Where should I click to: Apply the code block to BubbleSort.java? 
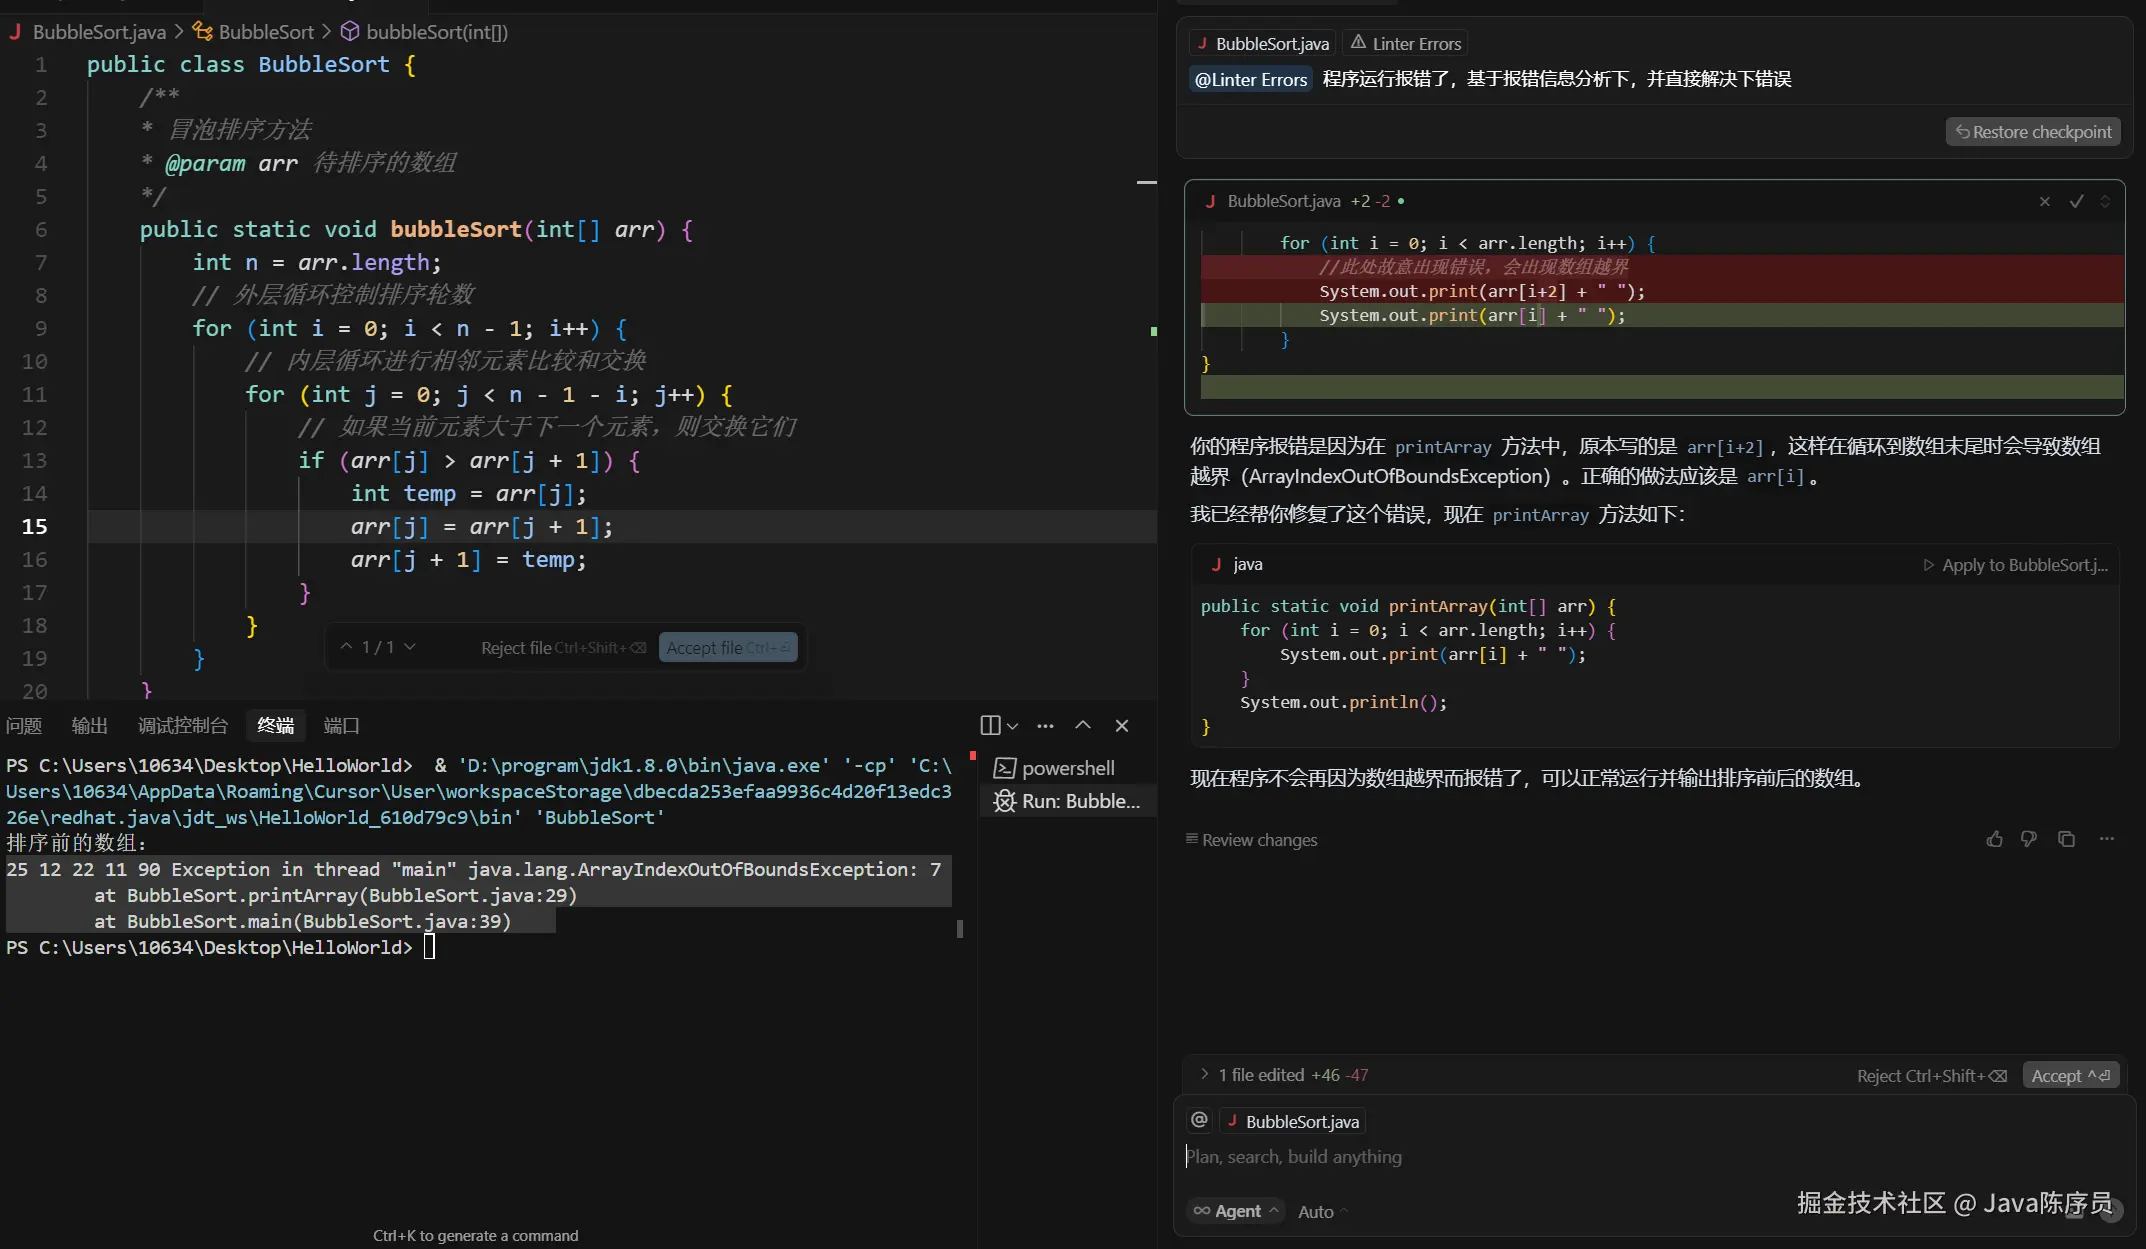pyautogui.click(x=2015, y=565)
